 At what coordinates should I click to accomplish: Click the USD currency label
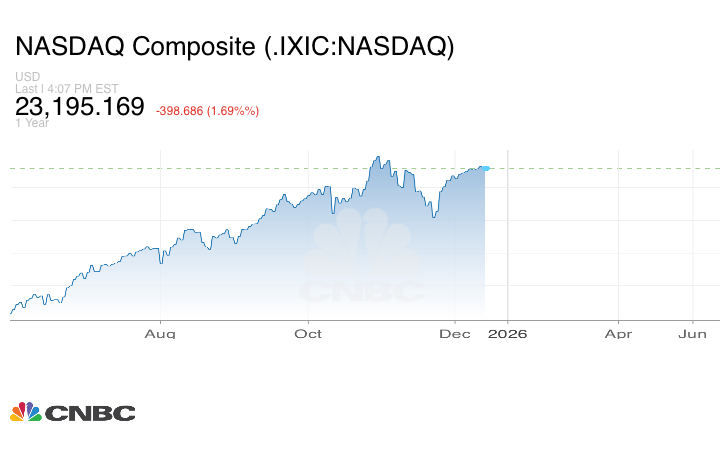coord(27,78)
